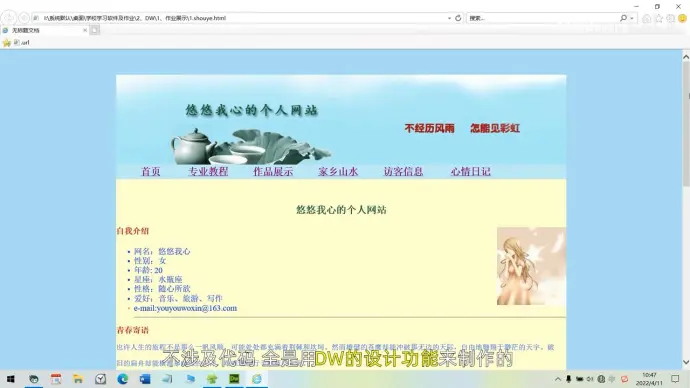Viewport: 690px width, 388px height.
Task: Click the 星座:水瓶座 list item
Action: (158, 279)
